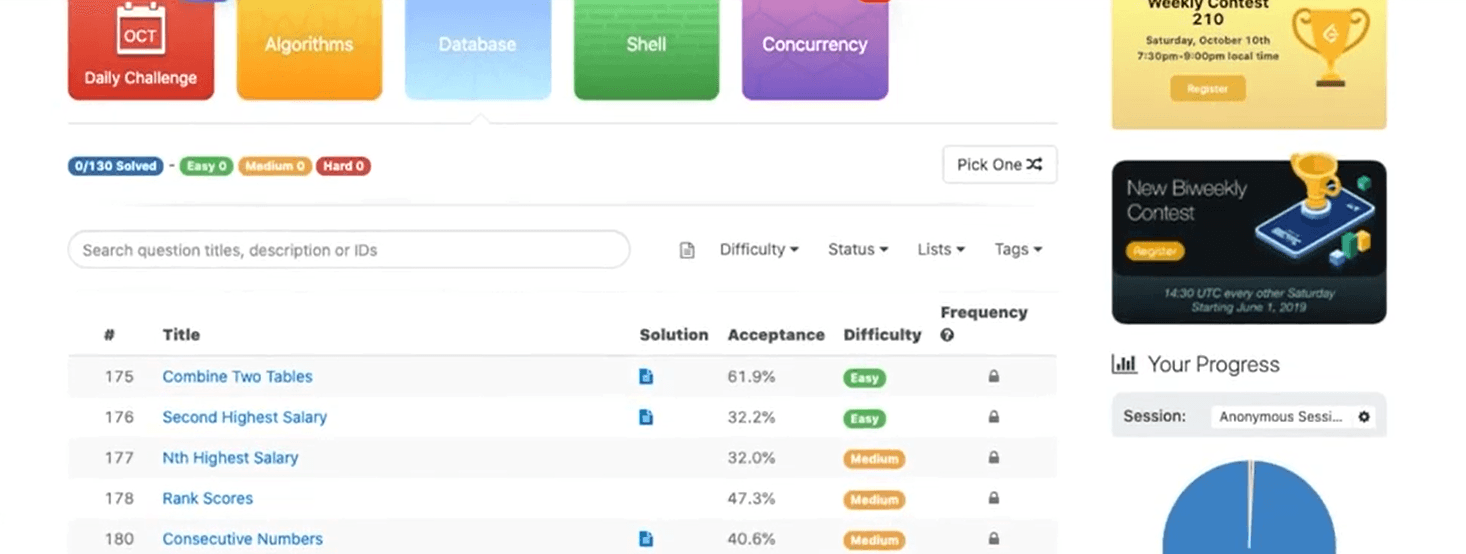Open solution icon for Consecutive Numbers
Screen dimensions: 1466x554
646,539
